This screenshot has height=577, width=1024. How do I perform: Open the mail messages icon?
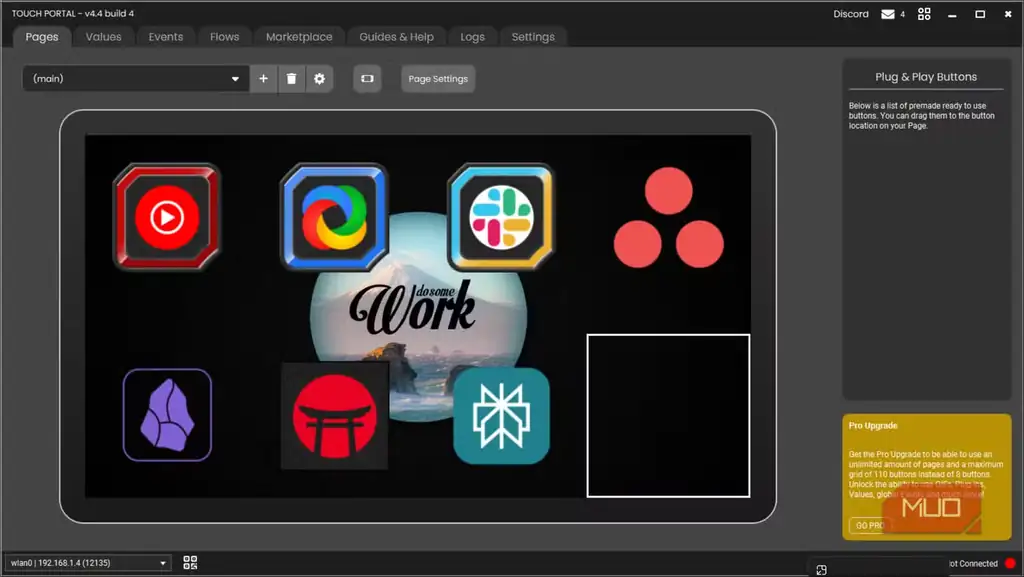point(888,14)
